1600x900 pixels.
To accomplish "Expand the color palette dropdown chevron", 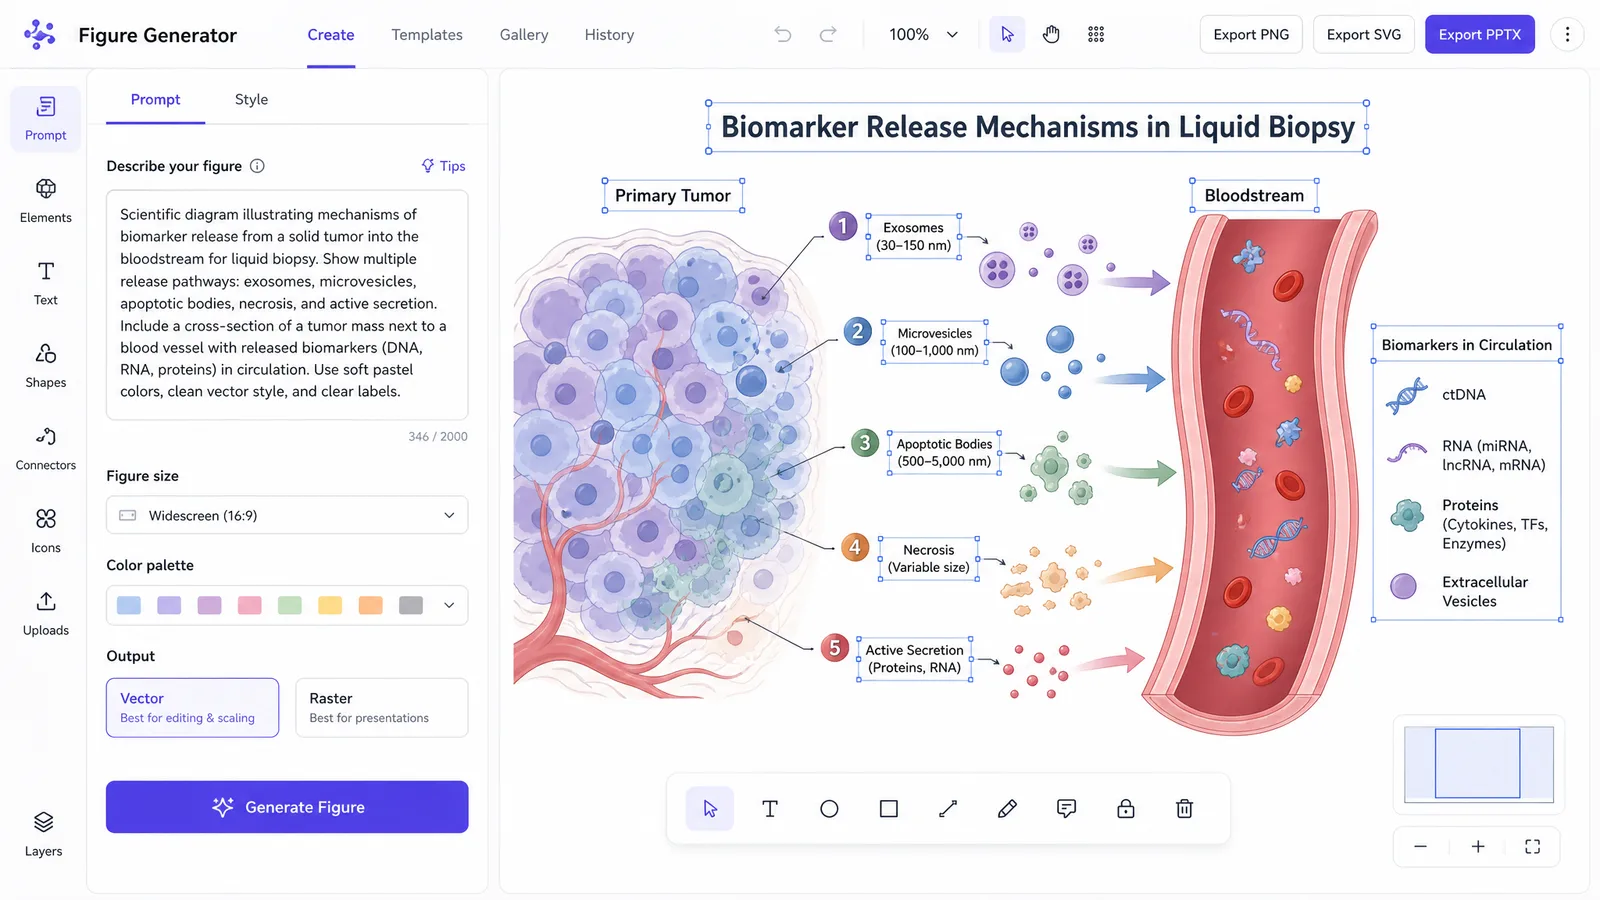I will point(449,605).
